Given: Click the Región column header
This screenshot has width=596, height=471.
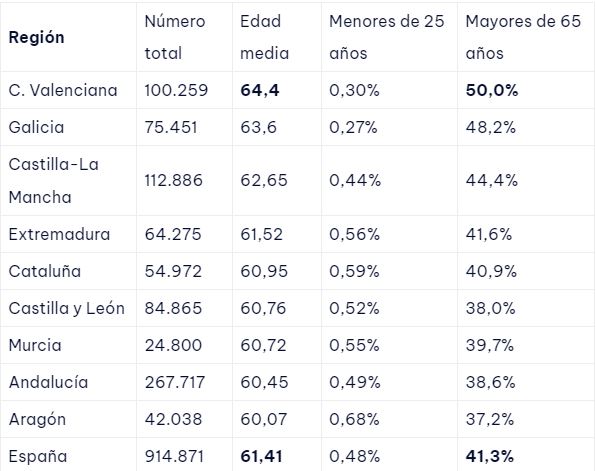Looking at the screenshot, I should [36, 37].
